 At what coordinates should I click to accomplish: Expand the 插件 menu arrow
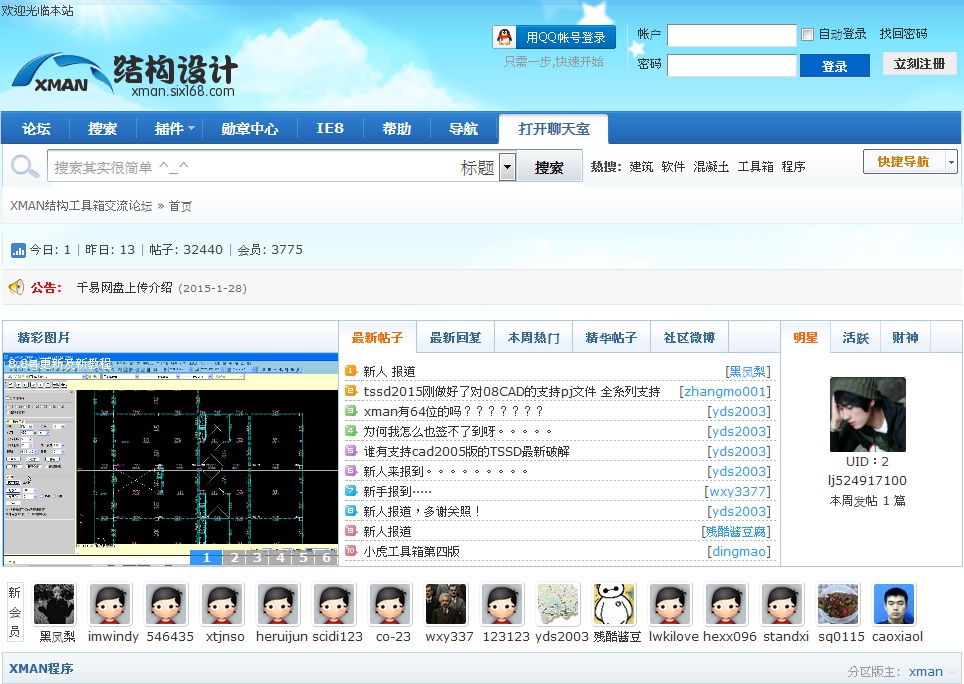(x=191, y=128)
